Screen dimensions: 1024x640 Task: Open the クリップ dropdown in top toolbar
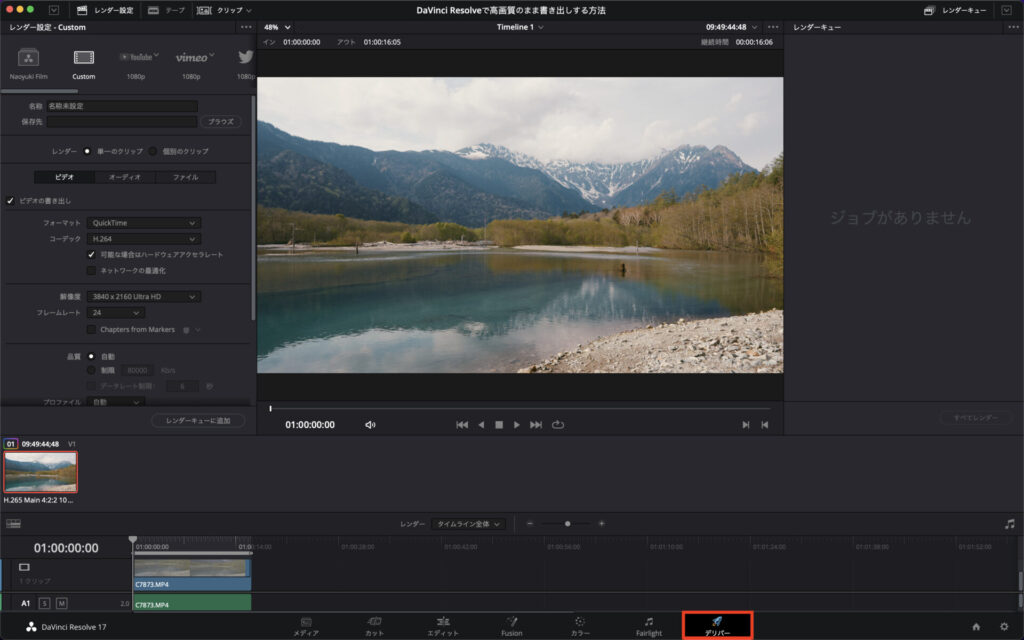(224, 10)
